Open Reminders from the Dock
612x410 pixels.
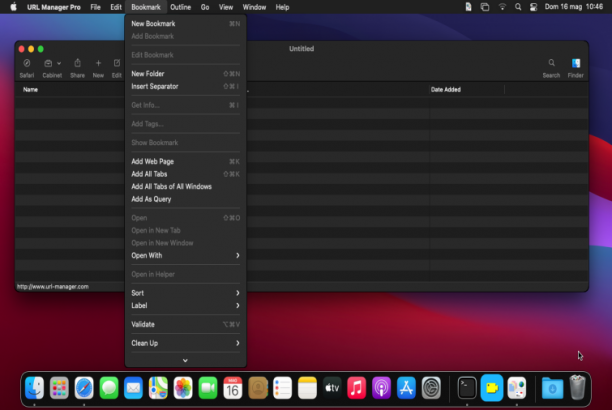283,388
